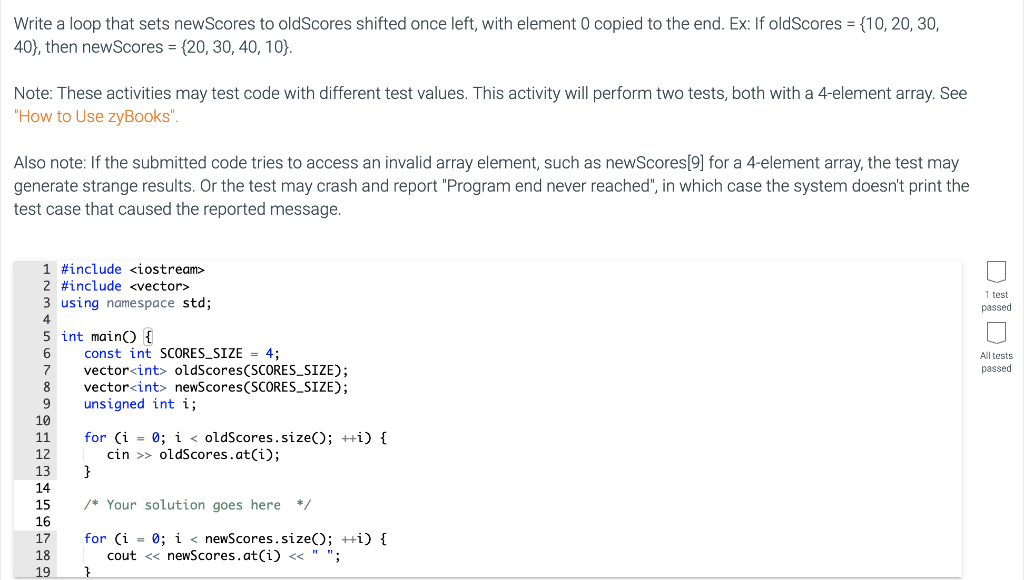1024x580 pixels.
Task: Click the "cin >> oldScores.at(i);" statement
Action: (193, 455)
